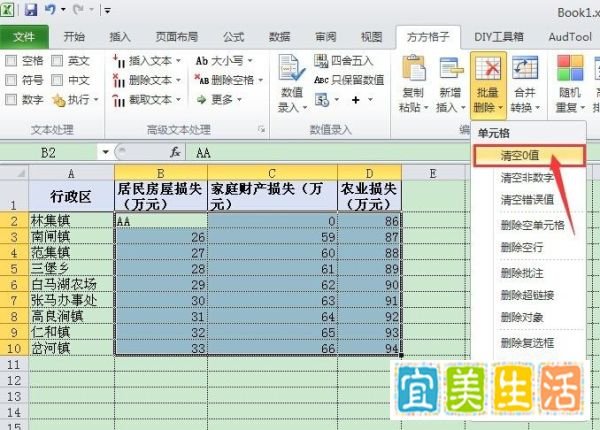Switch to the DIY工具箱 tab
600x430 pixels.
coord(499,37)
